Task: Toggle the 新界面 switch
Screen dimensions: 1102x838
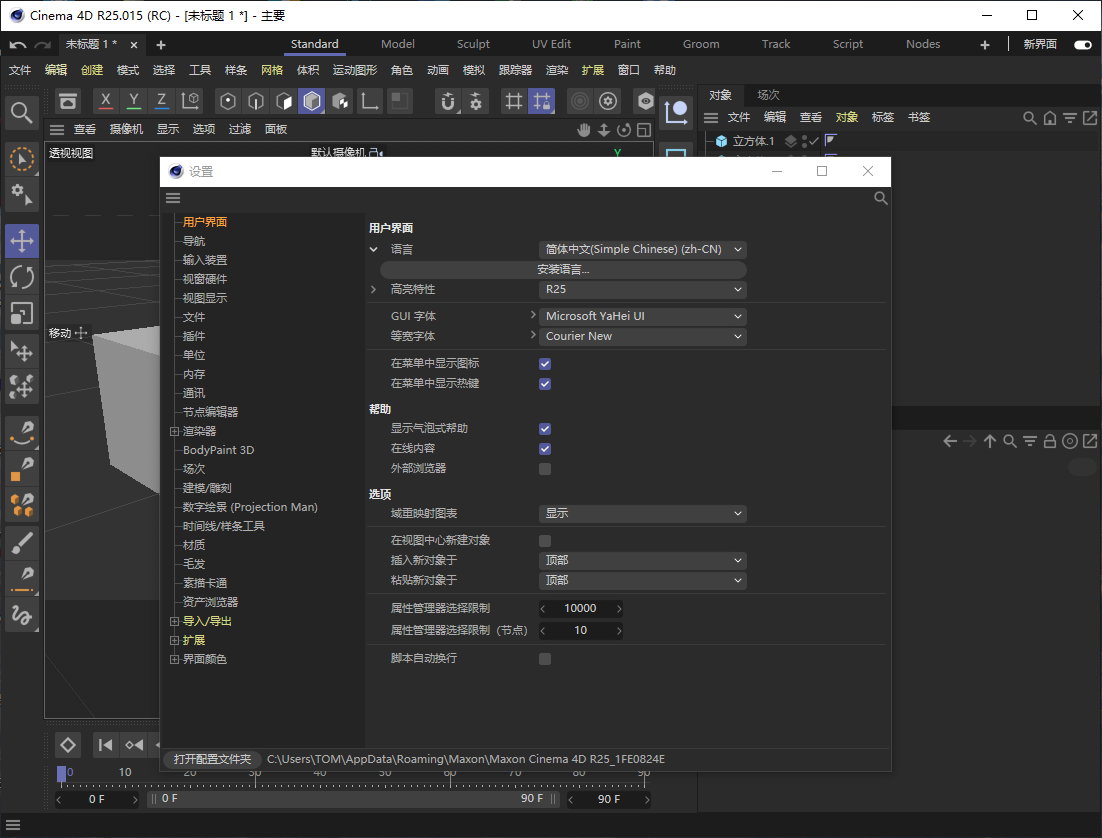Action: point(1083,44)
